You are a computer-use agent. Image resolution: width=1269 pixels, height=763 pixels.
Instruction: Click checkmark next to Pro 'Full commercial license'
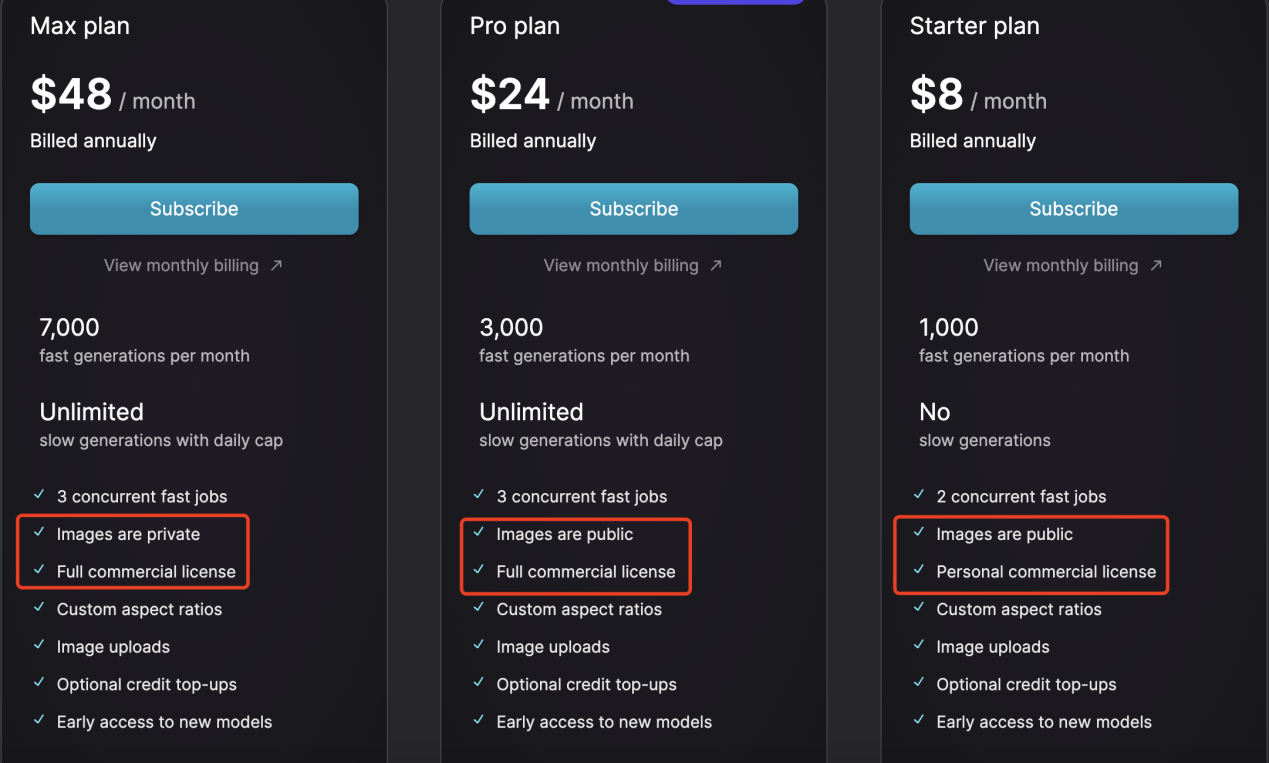(479, 571)
